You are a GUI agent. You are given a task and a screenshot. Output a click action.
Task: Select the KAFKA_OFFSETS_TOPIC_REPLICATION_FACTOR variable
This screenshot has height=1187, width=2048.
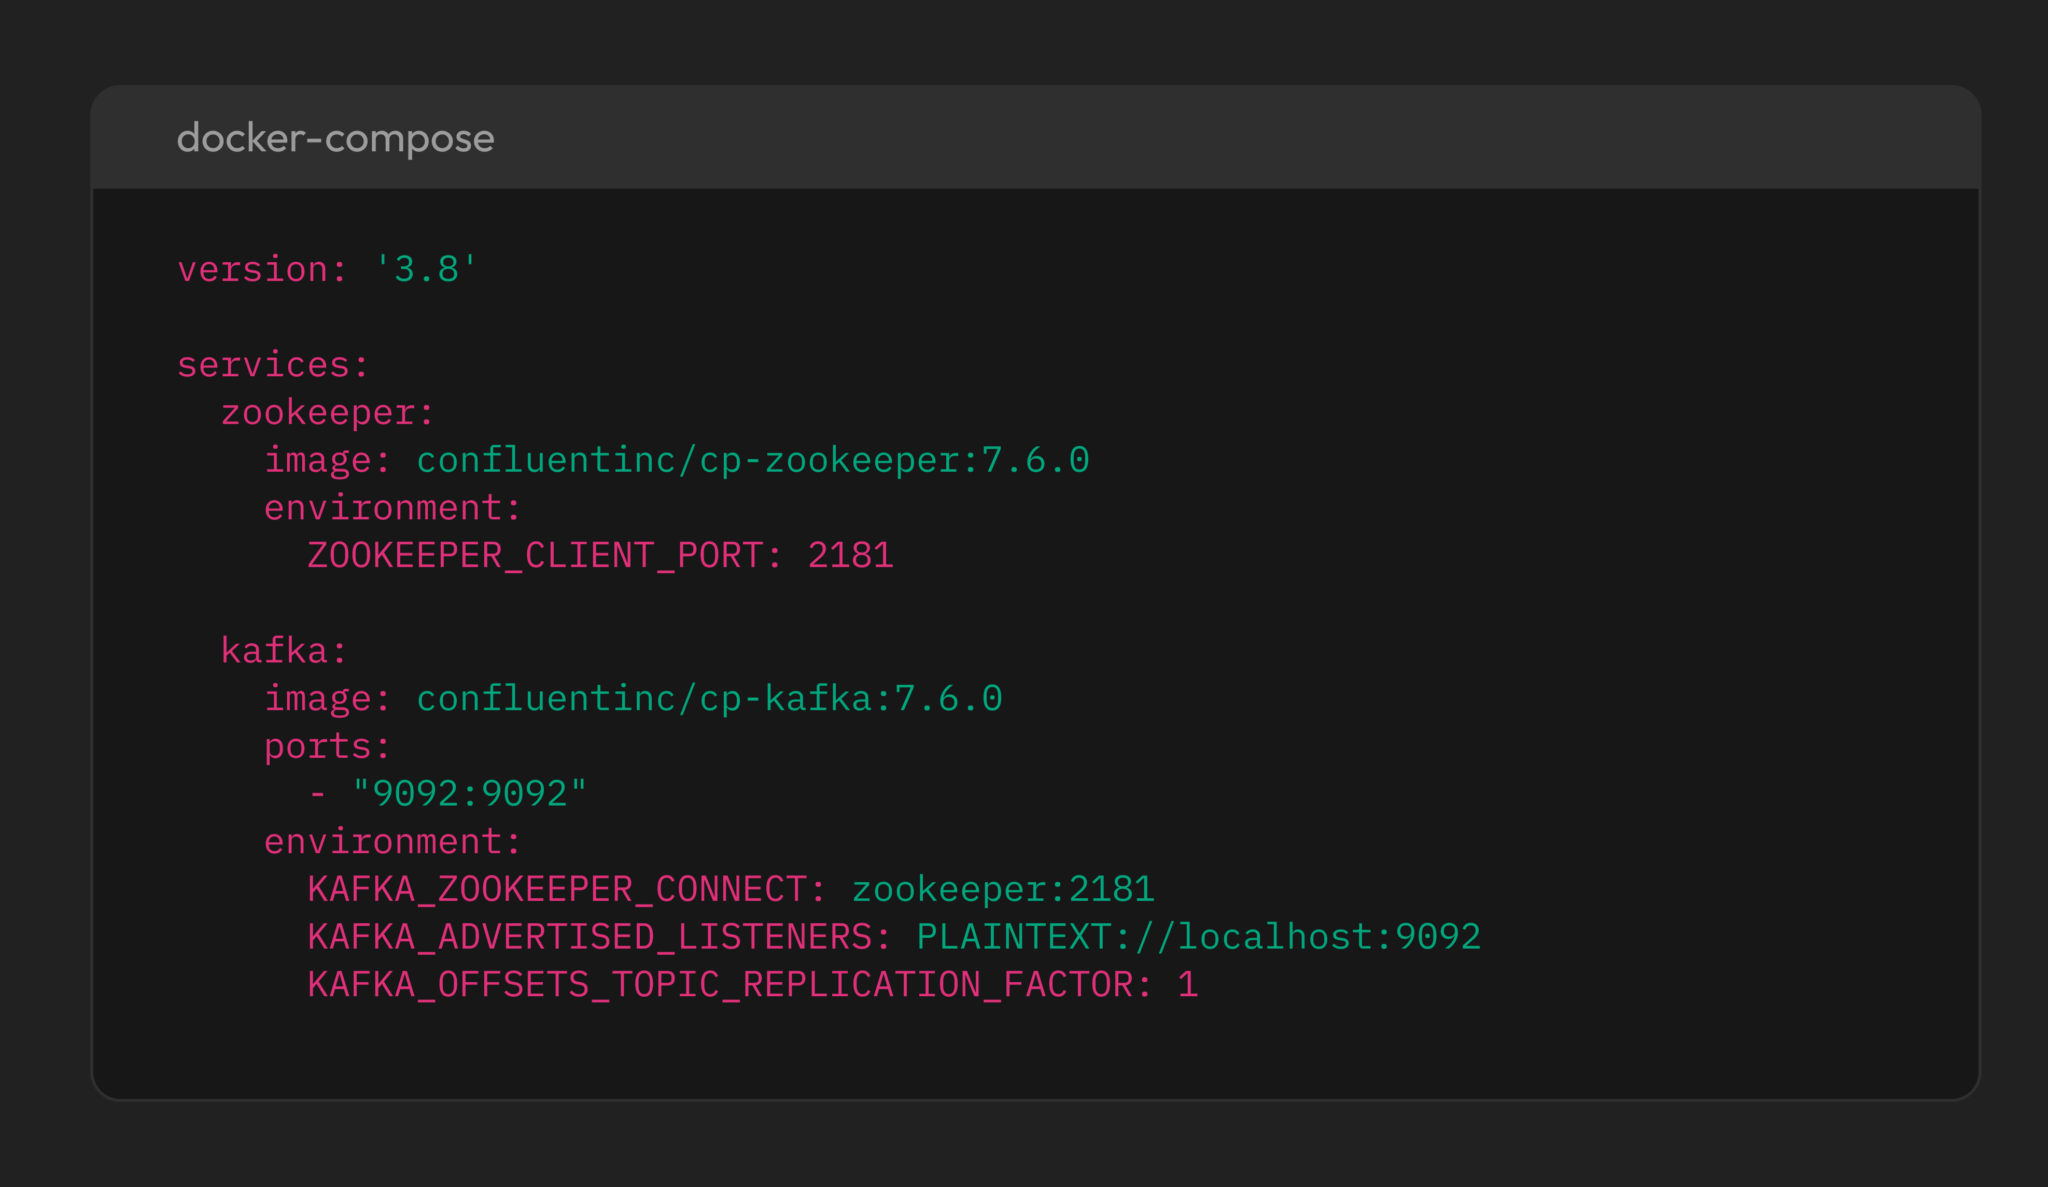coord(725,984)
